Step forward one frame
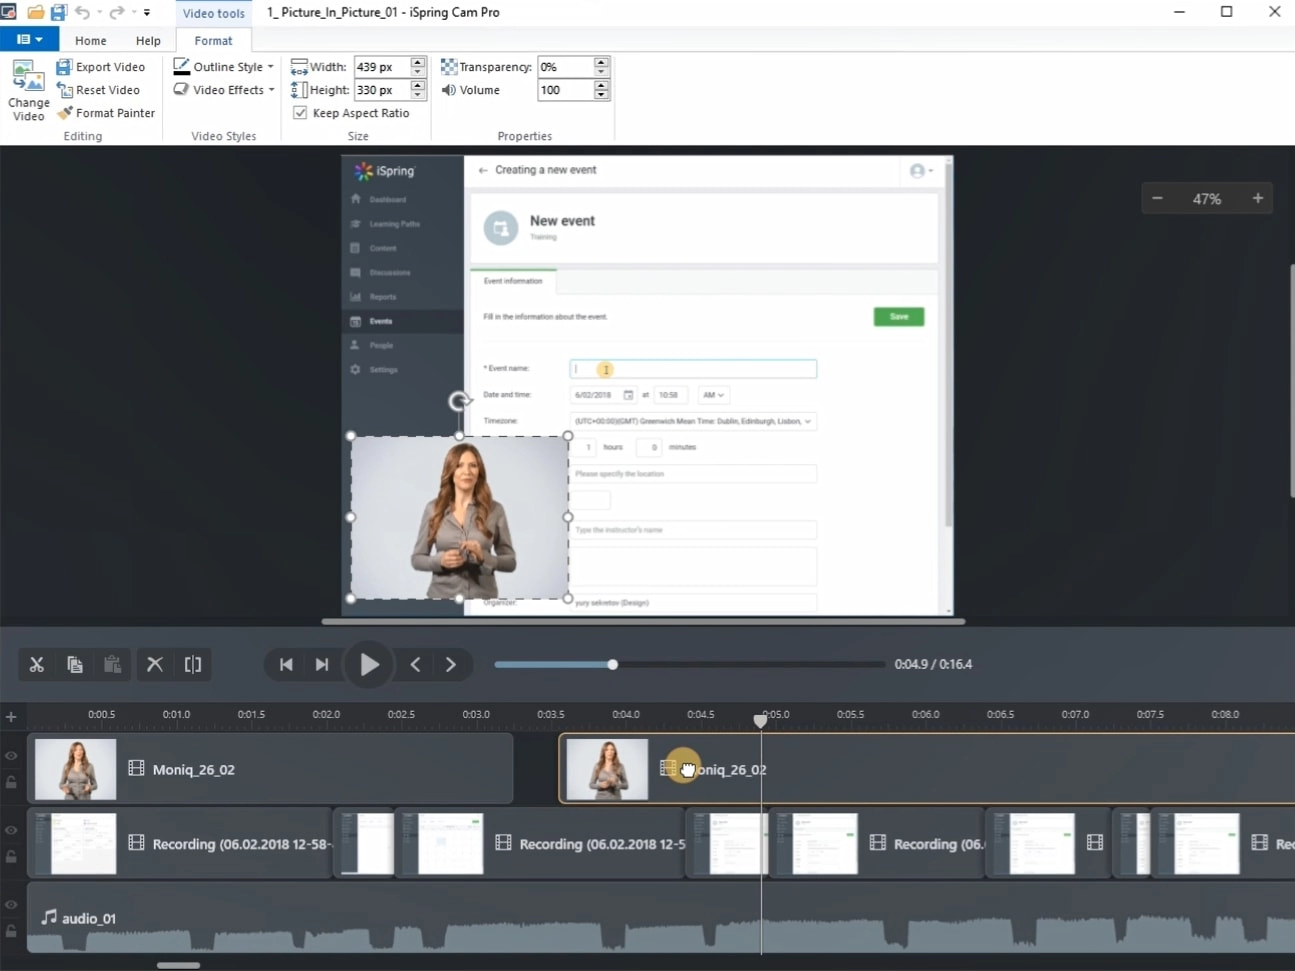 [x=451, y=665]
